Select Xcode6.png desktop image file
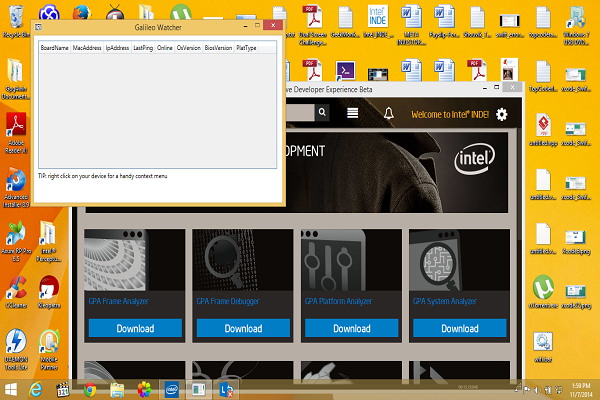 (x=576, y=241)
